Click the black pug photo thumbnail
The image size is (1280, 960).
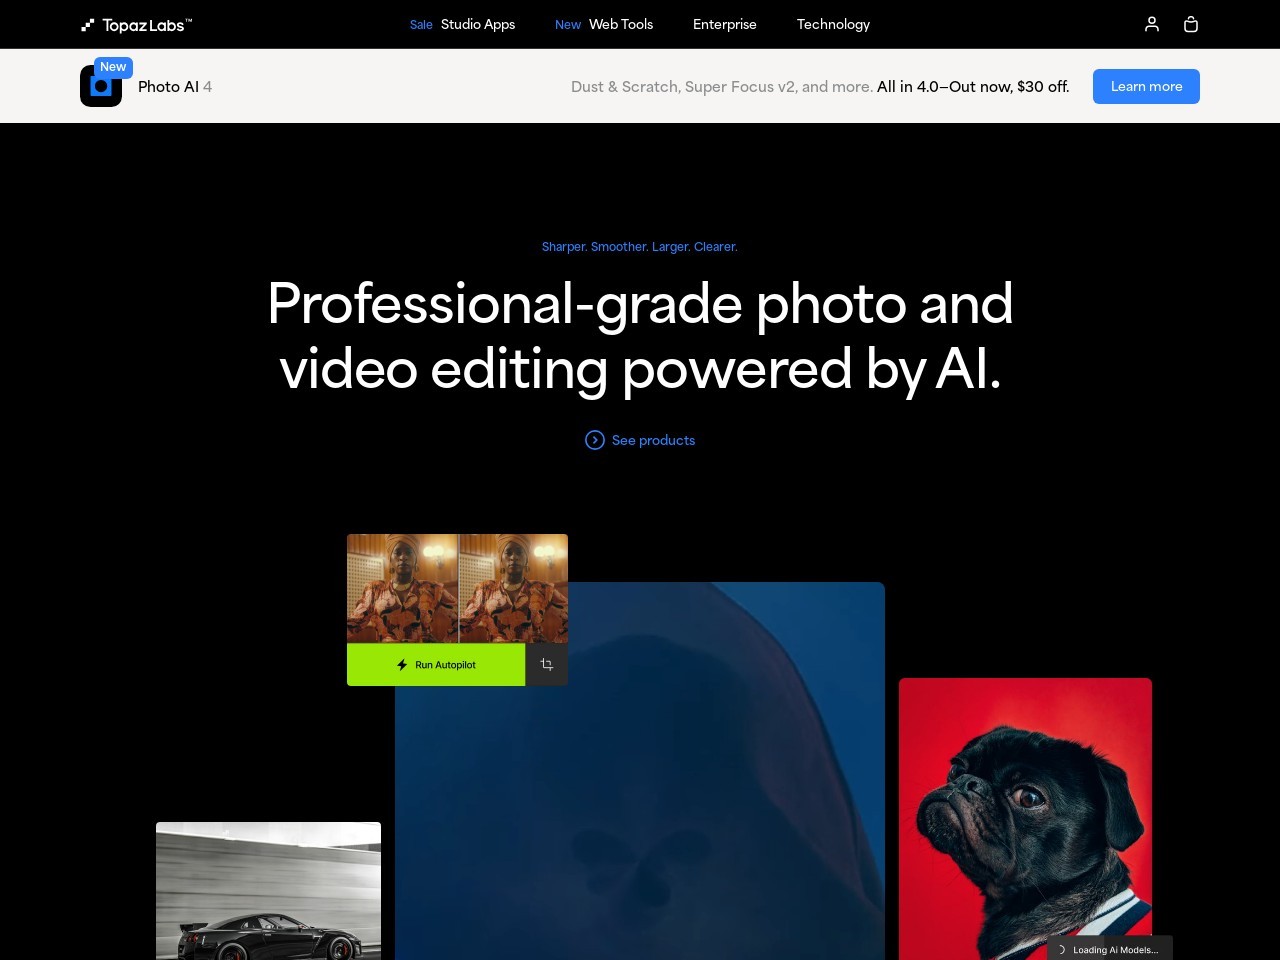pyautogui.click(x=1025, y=820)
